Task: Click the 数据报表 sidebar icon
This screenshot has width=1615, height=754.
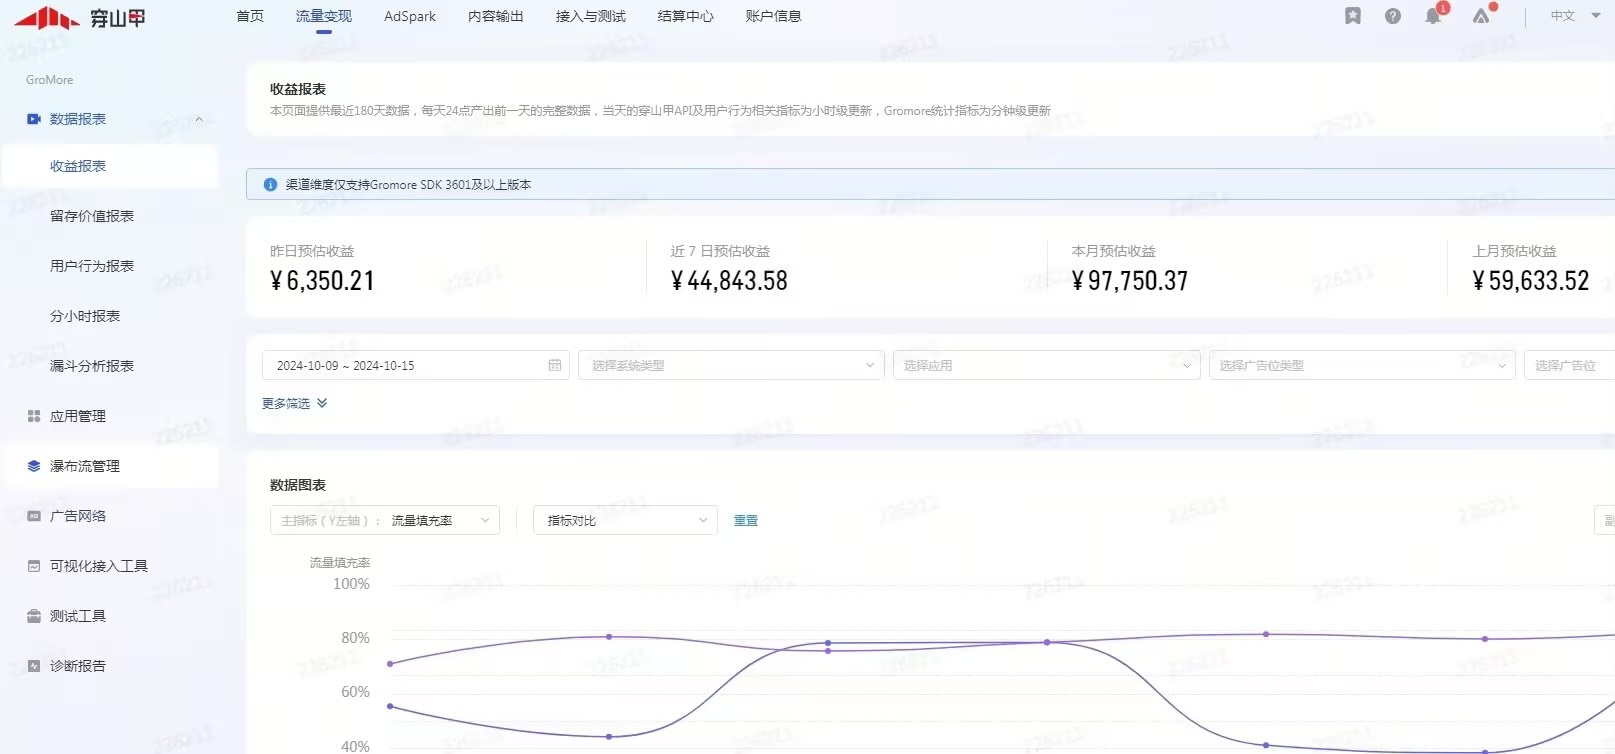Action: click(x=34, y=119)
